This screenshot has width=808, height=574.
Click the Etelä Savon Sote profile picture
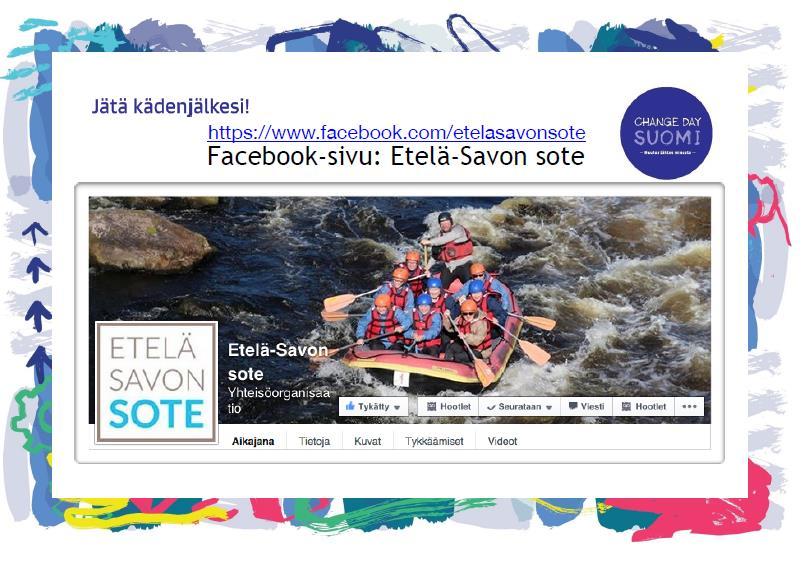pos(157,382)
